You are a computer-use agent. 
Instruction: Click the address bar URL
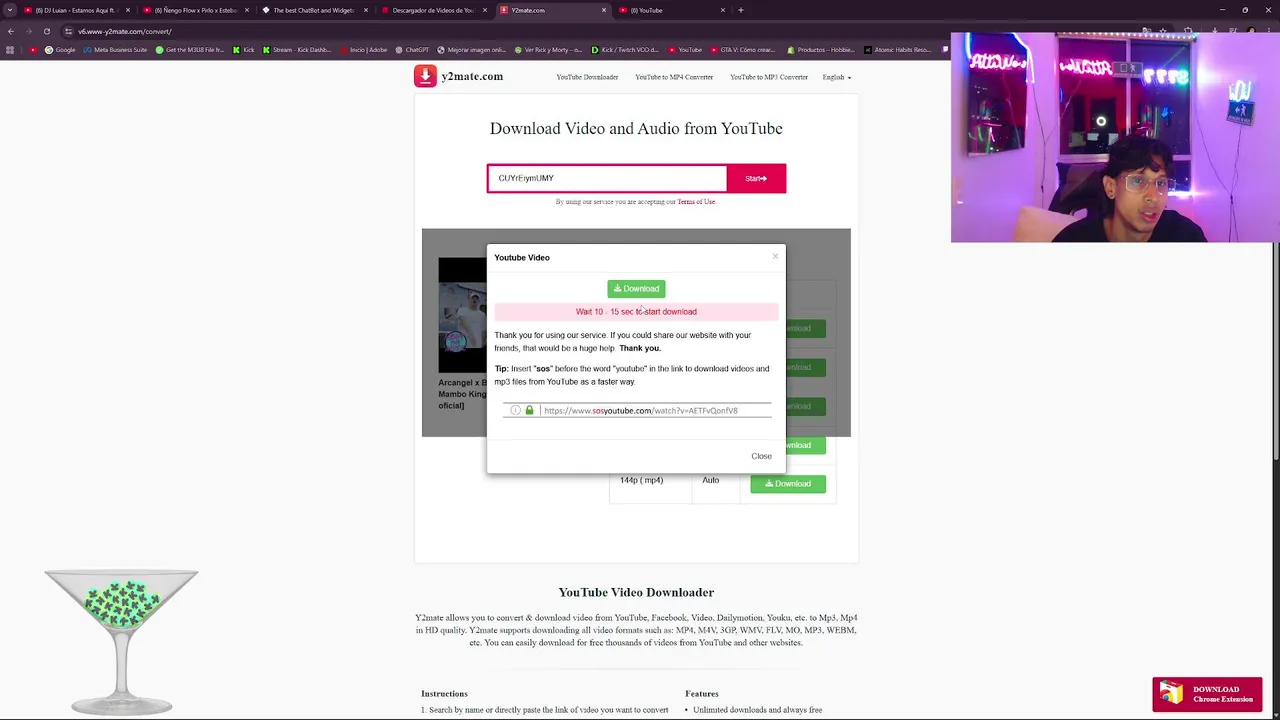point(125,31)
